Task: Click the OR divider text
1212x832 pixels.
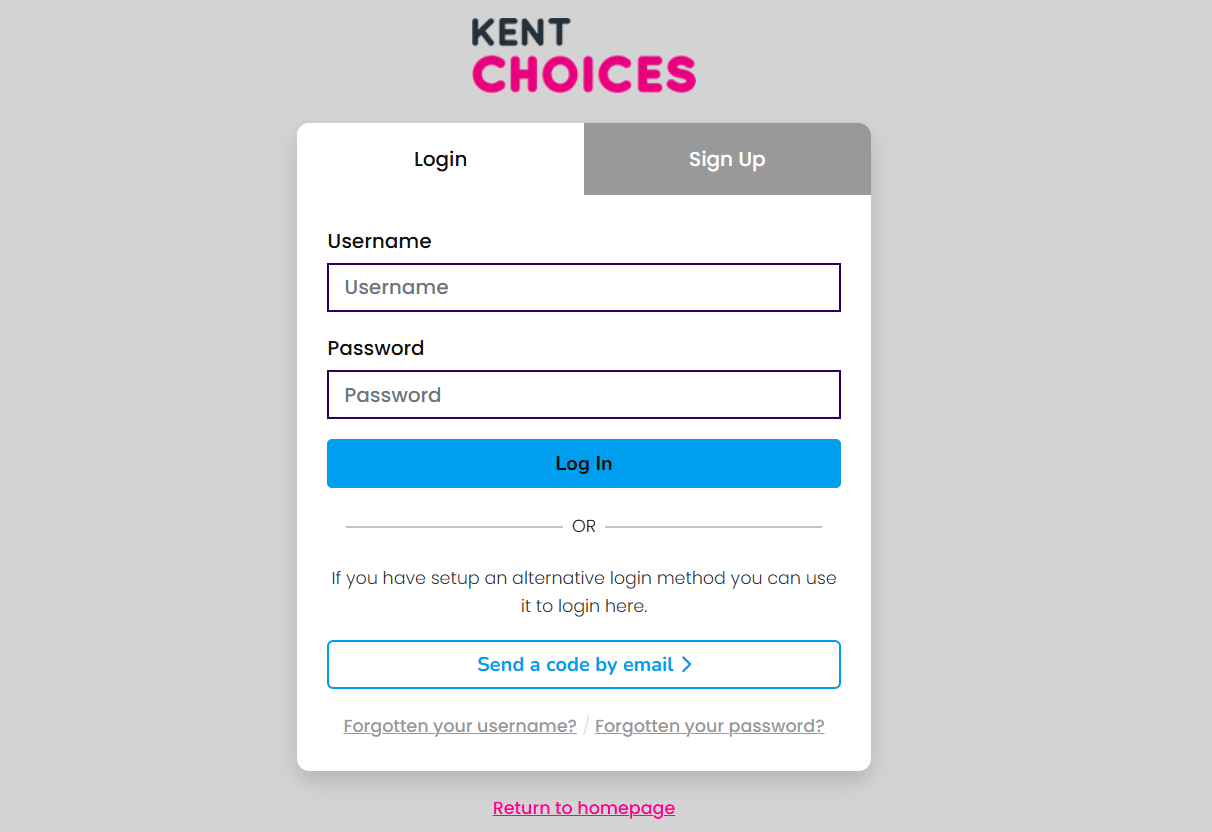Action: pyautogui.click(x=584, y=527)
